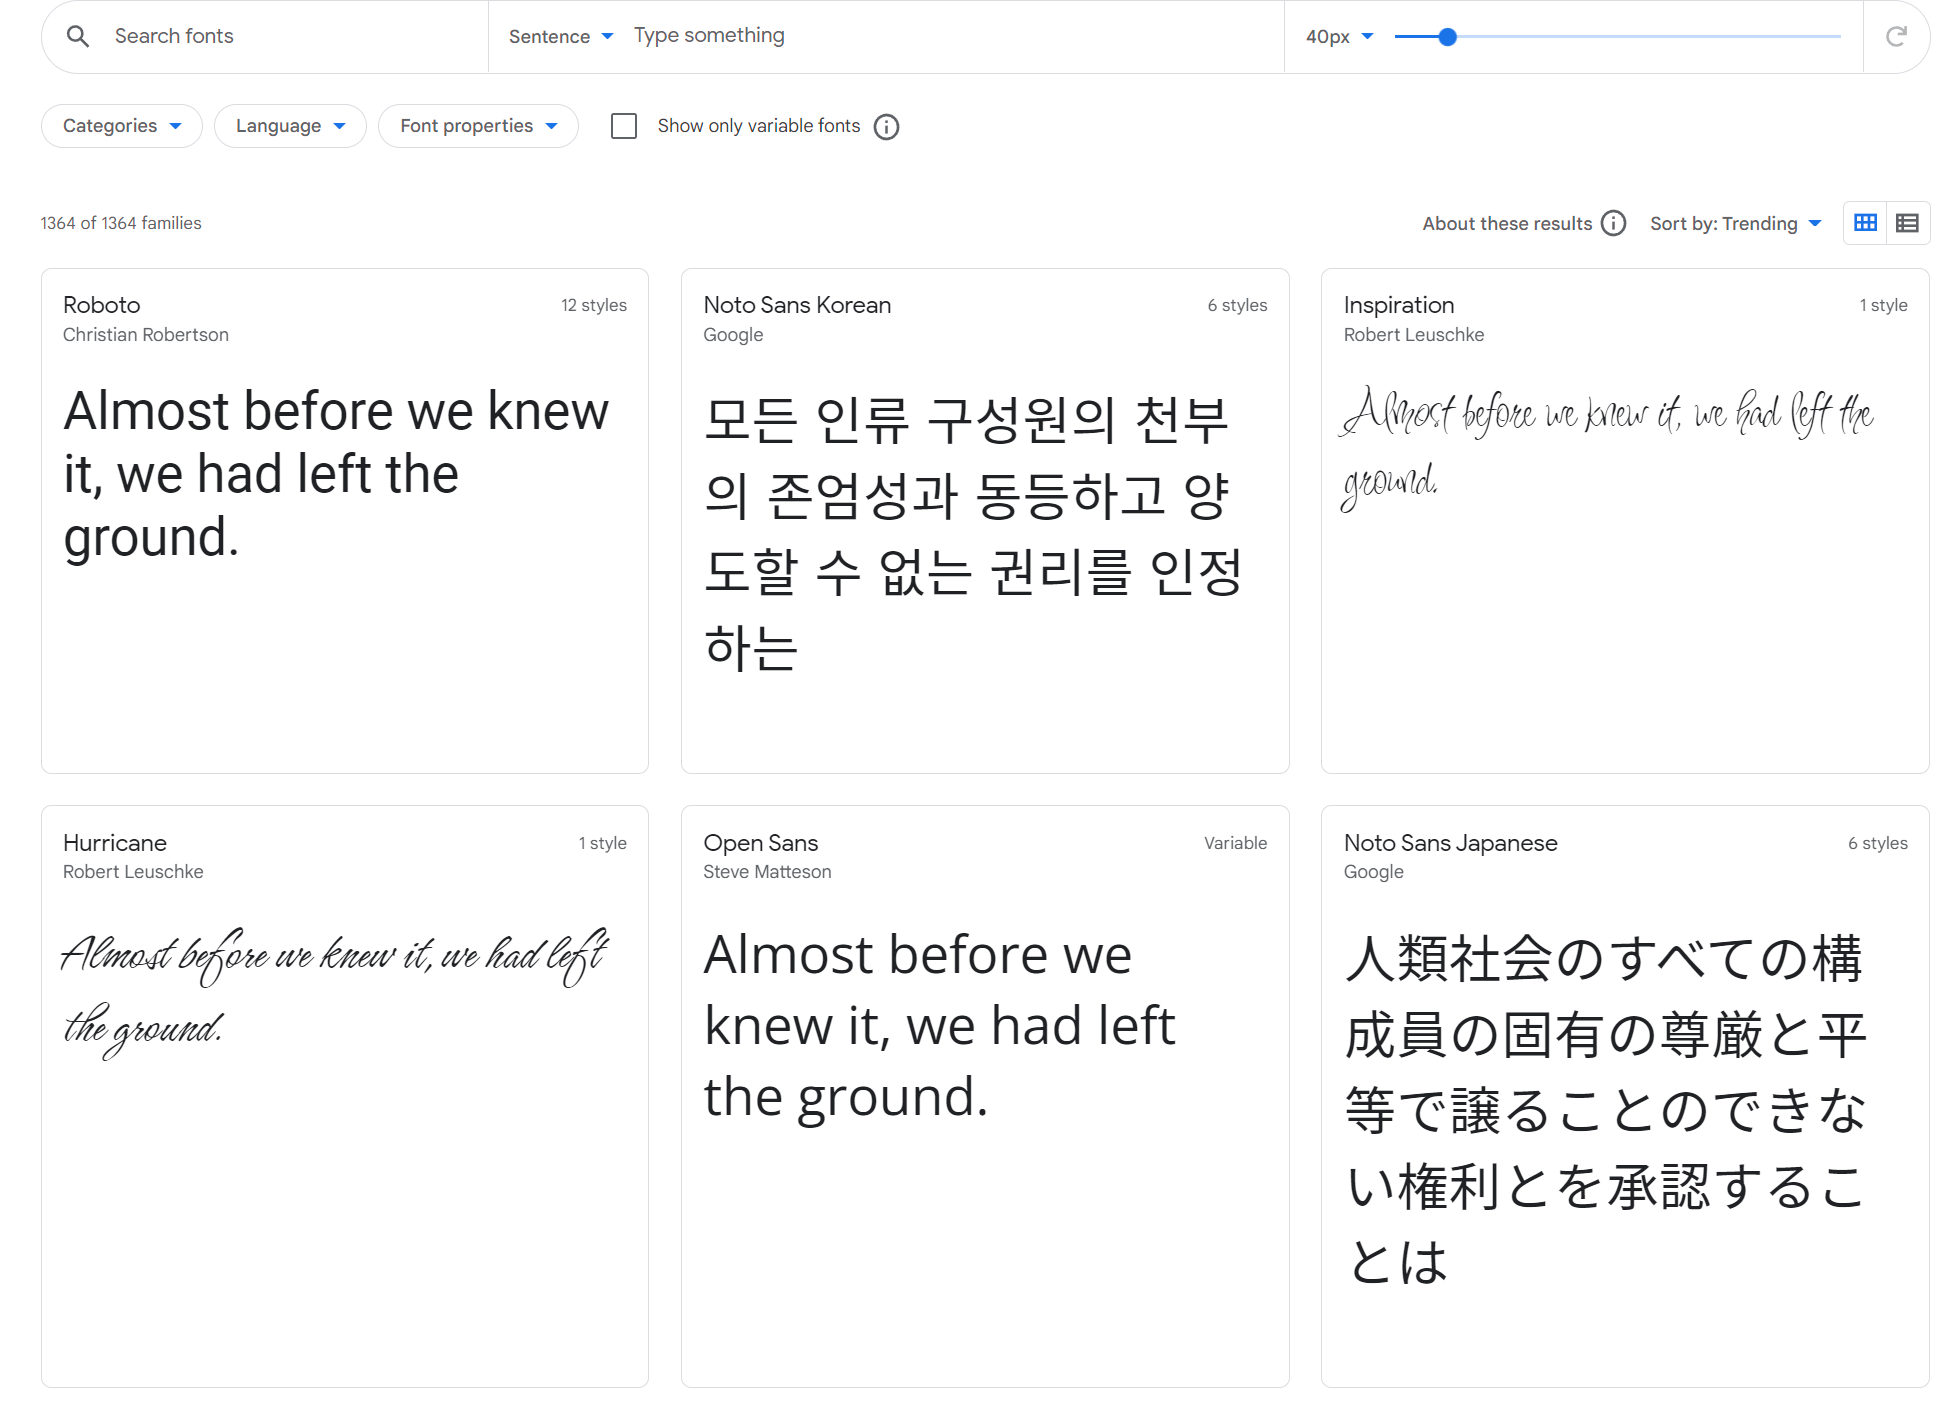Click the font size slider handle
1949x1405 pixels.
[x=1447, y=37]
